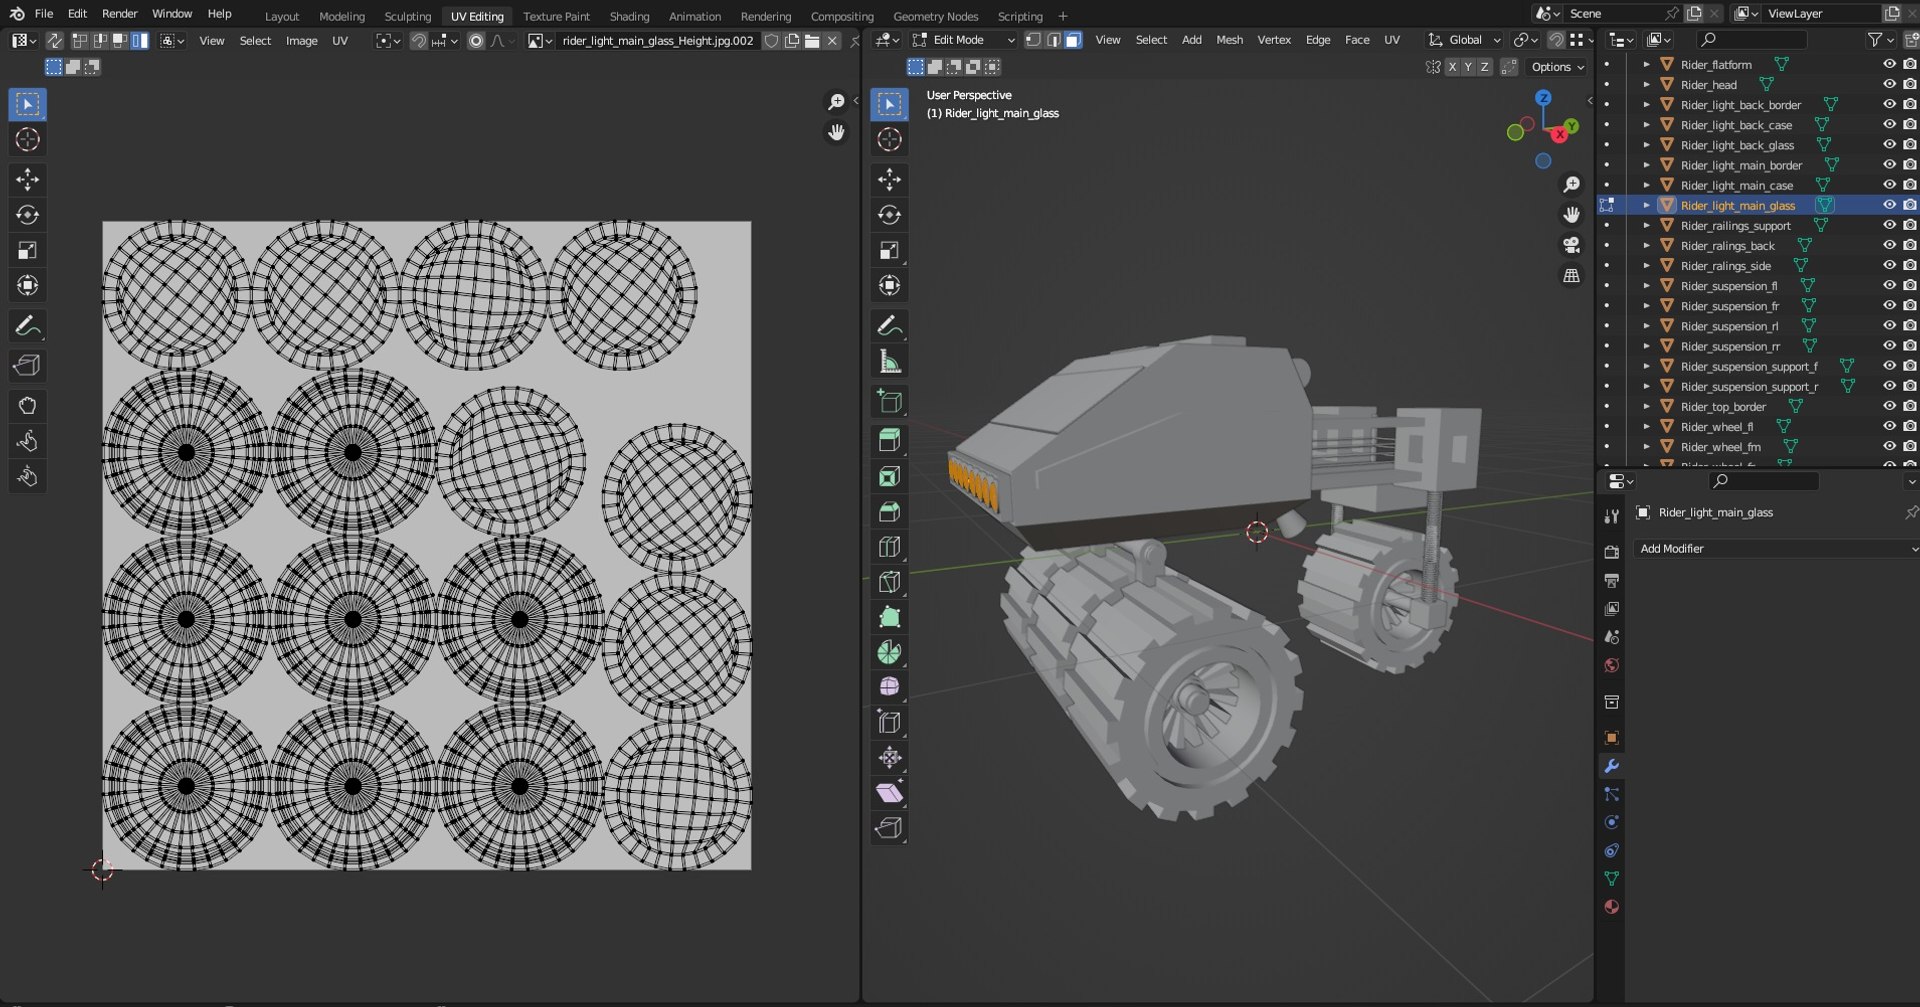Pick the Loop Cut tool
The image size is (1920, 1007).
click(889, 547)
